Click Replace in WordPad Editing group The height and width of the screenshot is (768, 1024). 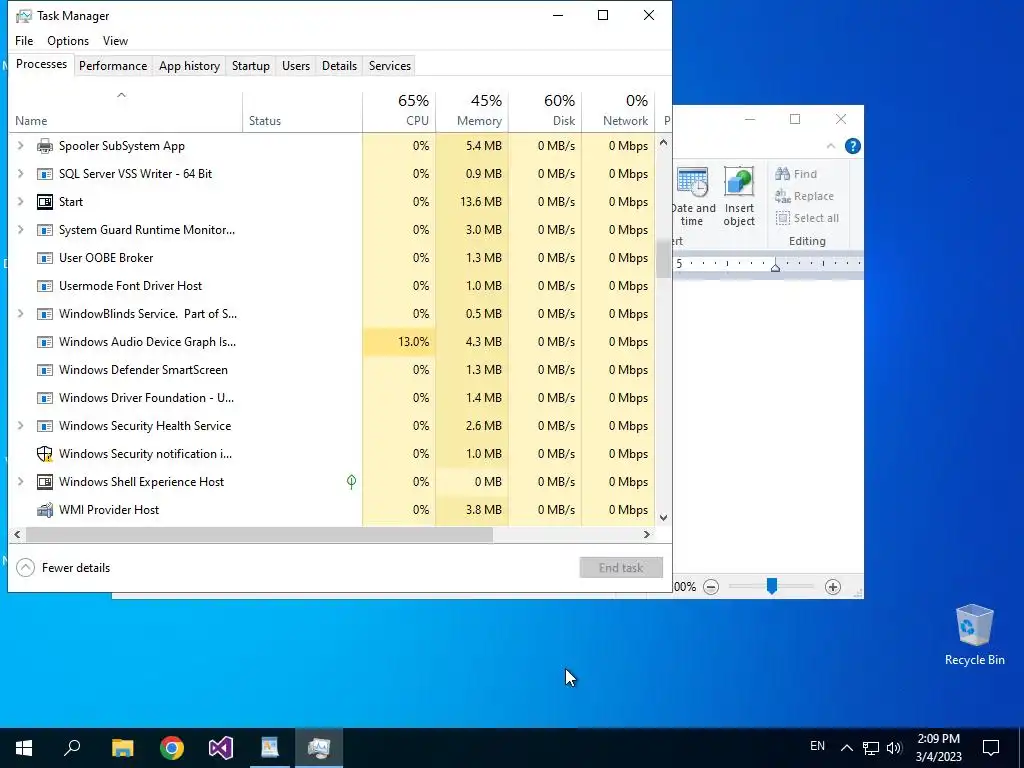pyautogui.click(x=805, y=196)
